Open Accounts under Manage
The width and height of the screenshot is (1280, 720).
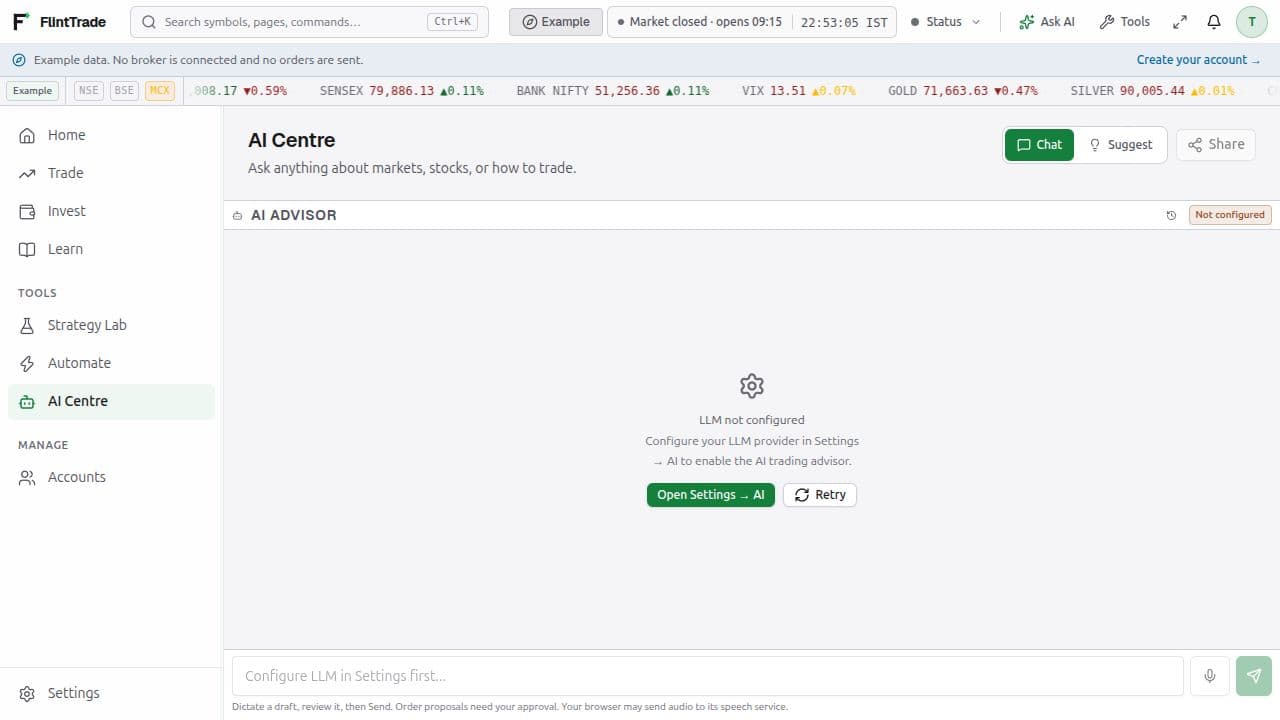111,477
